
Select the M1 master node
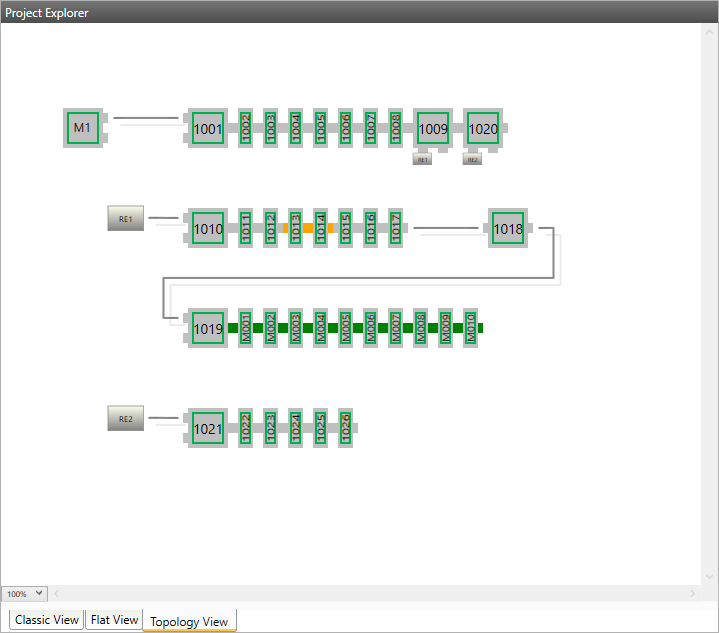tap(83, 128)
